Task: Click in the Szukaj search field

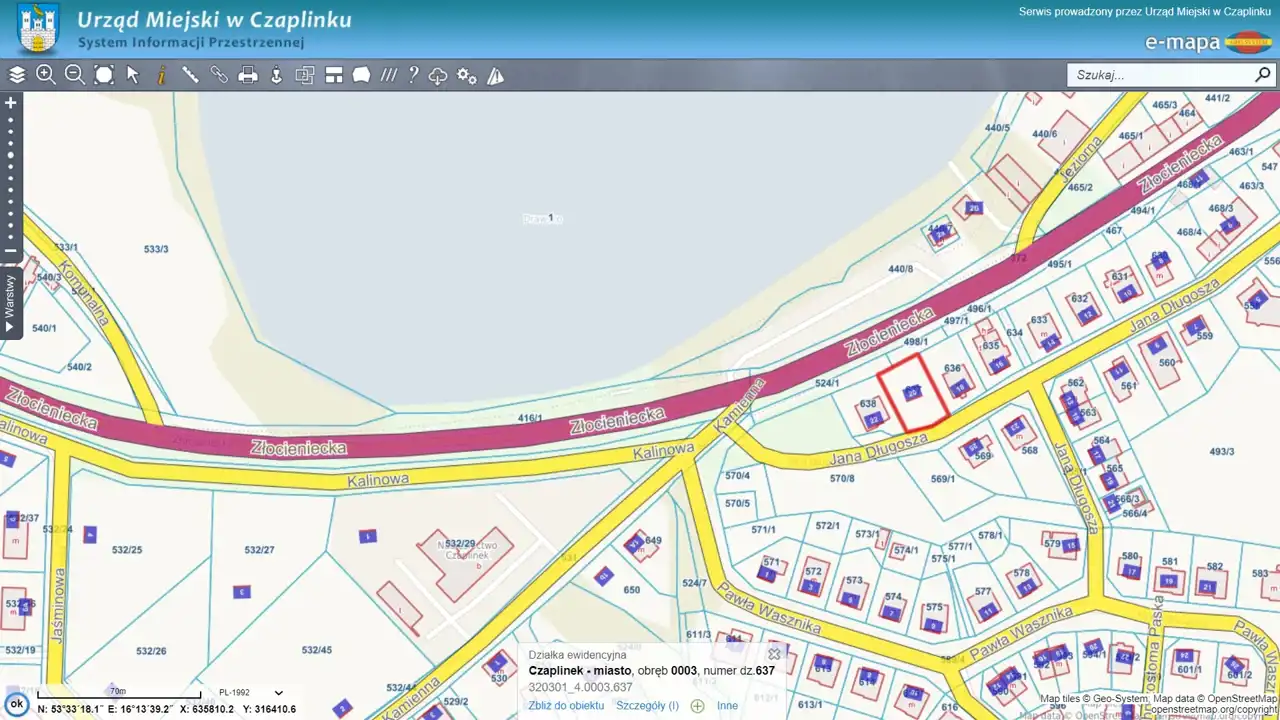Action: pos(1160,75)
